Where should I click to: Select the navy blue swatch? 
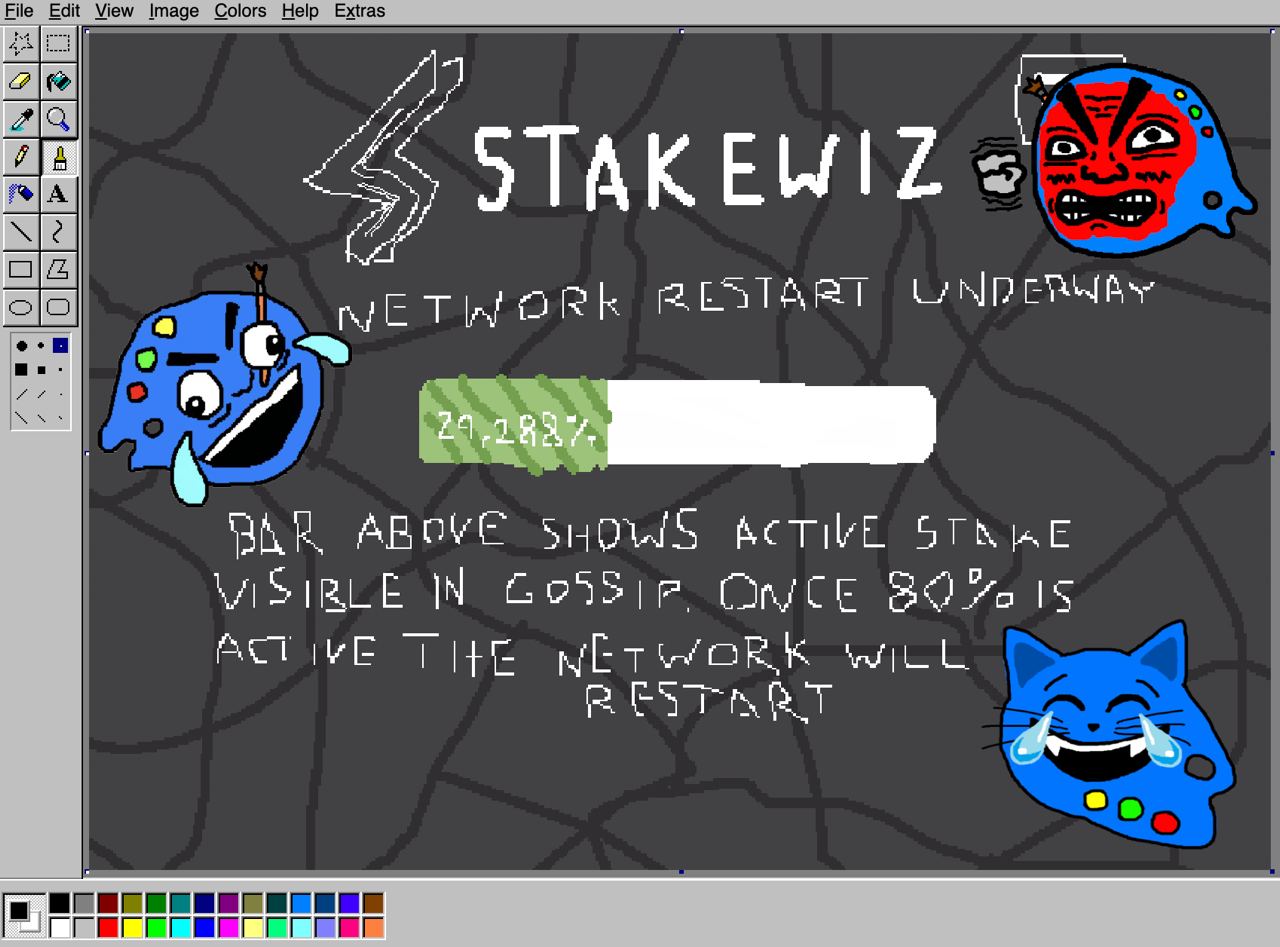tap(204, 904)
